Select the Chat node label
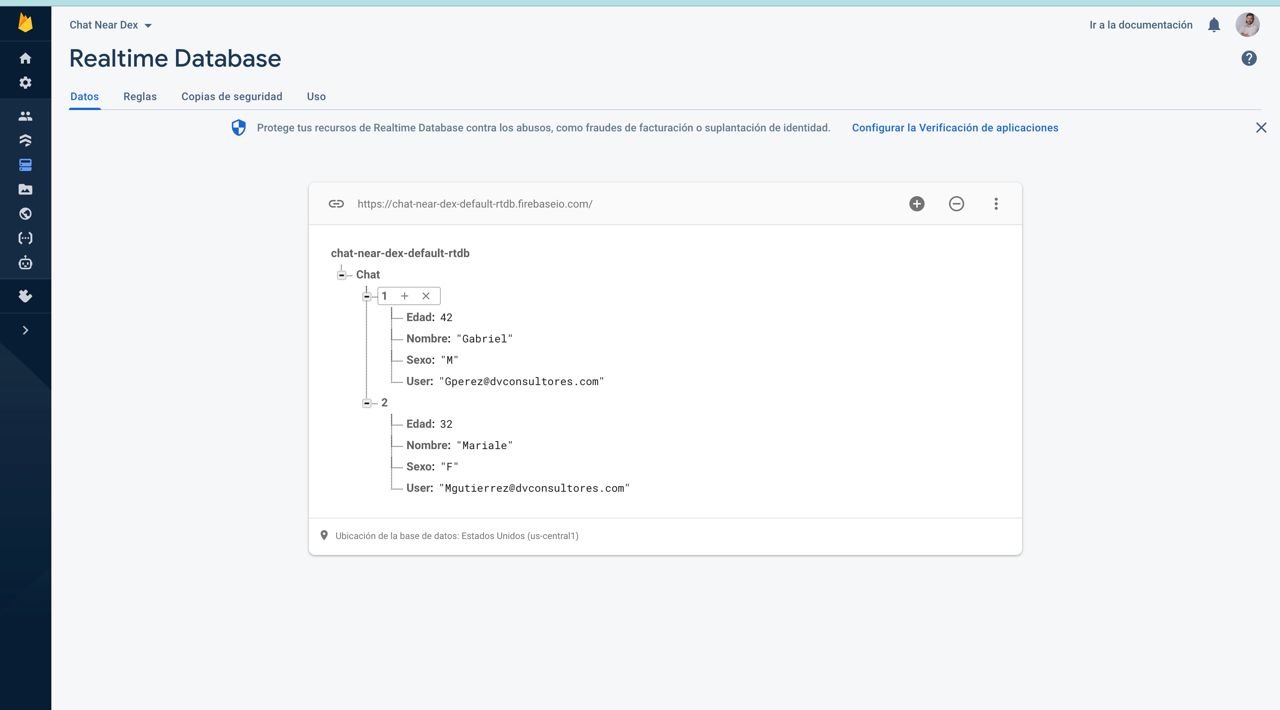 click(368, 275)
